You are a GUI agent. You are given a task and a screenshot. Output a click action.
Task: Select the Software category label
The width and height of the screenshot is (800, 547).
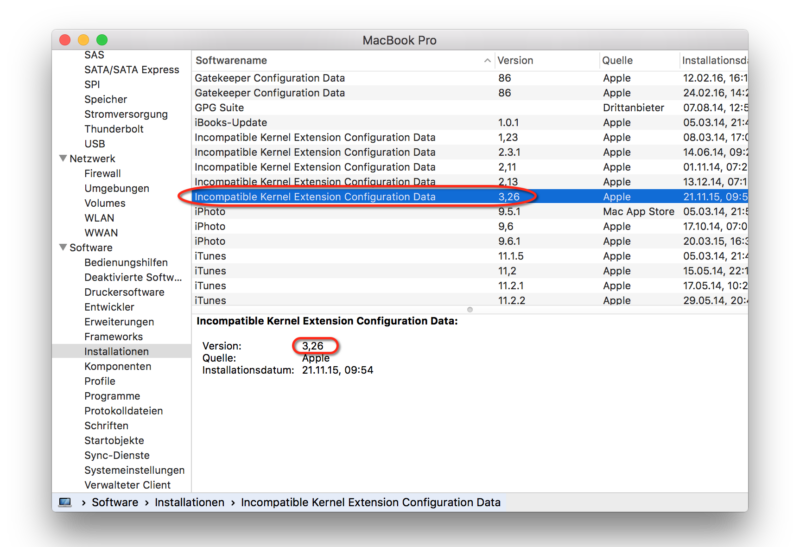point(91,247)
